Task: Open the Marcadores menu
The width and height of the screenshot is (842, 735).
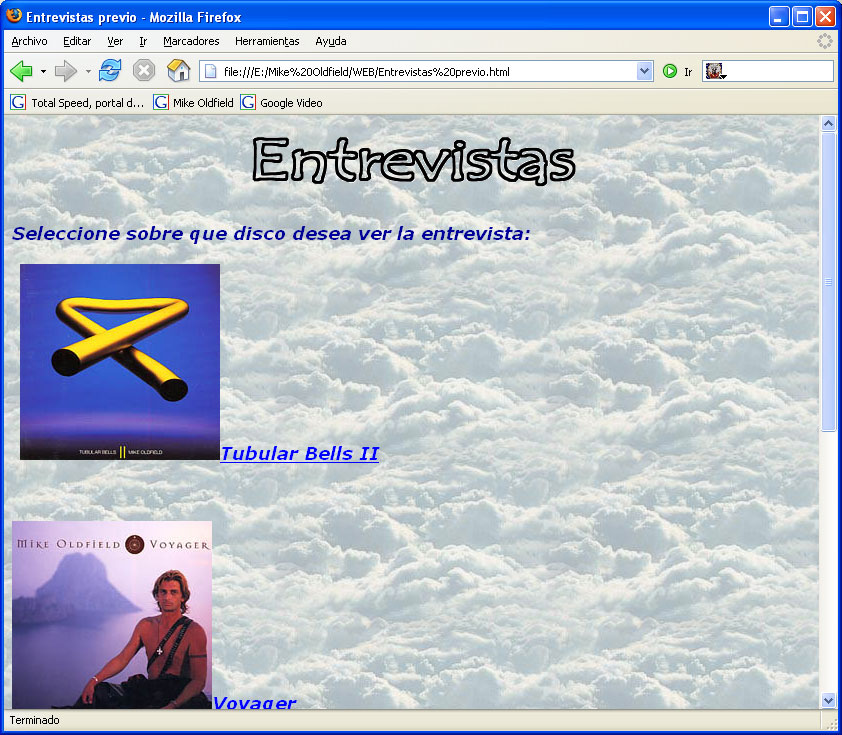Action: [x=191, y=41]
